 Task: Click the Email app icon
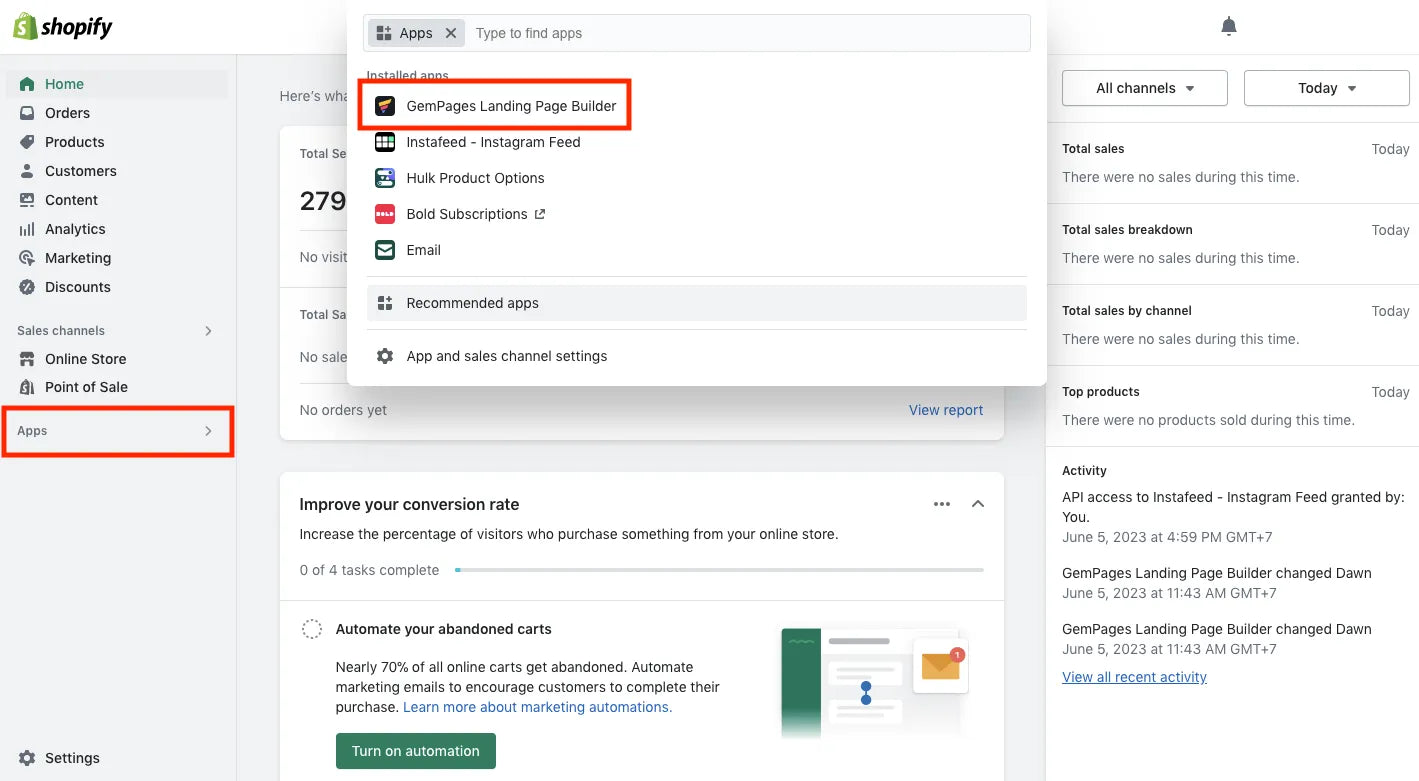coord(385,250)
